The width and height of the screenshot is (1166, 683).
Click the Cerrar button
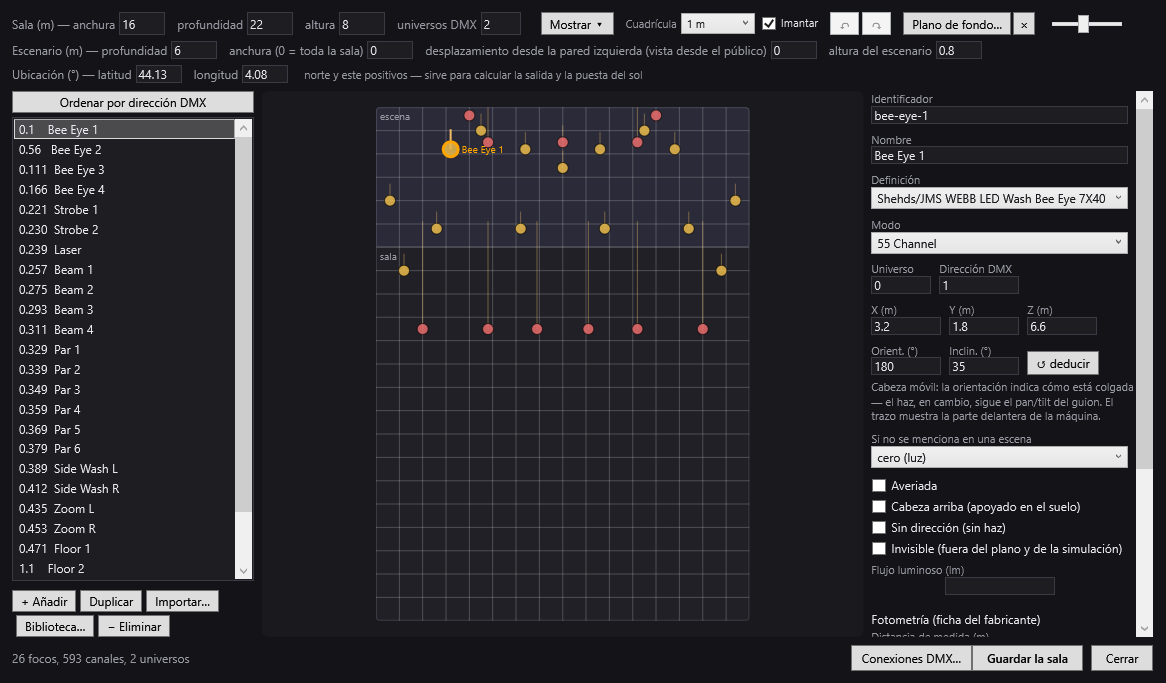[x=1121, y=658]
